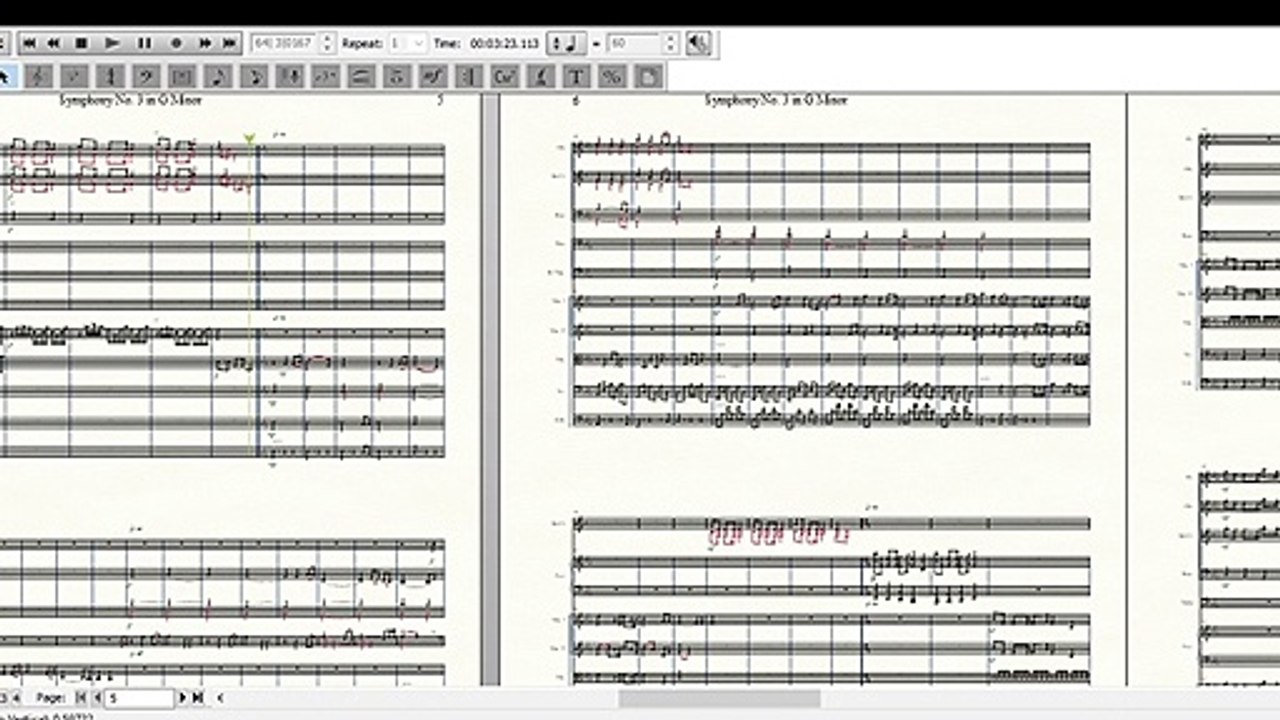Click the page 5 title text
This screenshot has height=720, width=1280.
pos(131,100)
